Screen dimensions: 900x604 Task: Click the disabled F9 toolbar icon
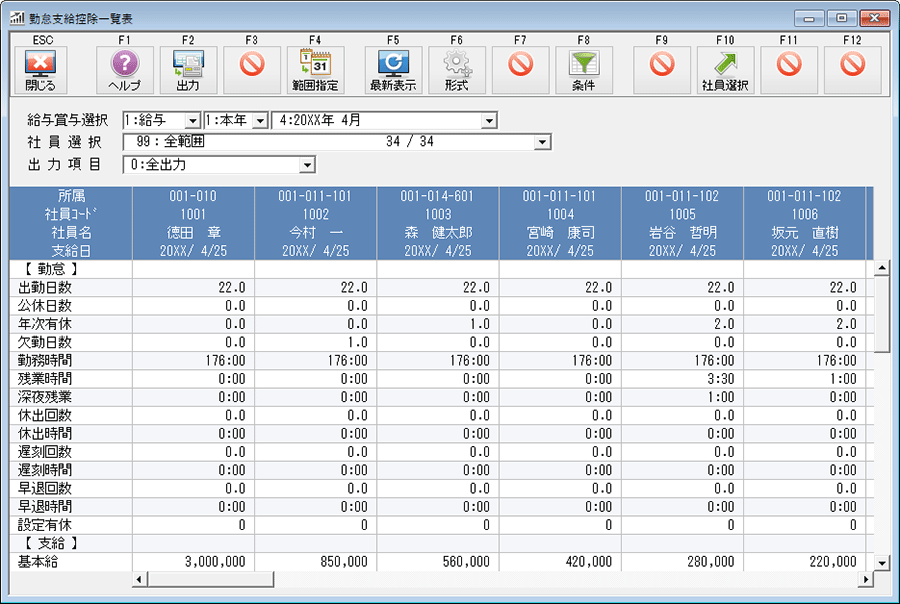coord(662,70)
